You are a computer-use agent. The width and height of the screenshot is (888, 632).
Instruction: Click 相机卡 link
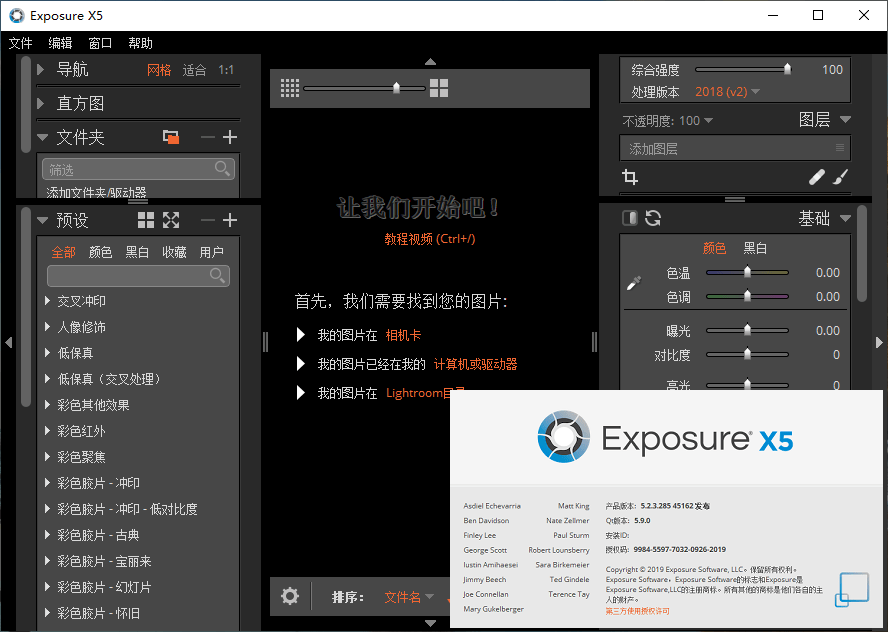point(403,335)
